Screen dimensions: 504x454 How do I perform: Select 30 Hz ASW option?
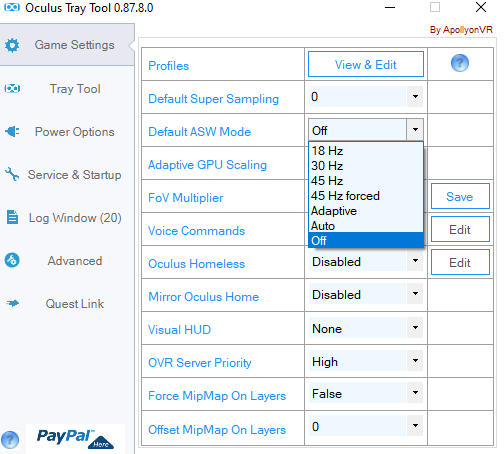[x=366, y=166]
